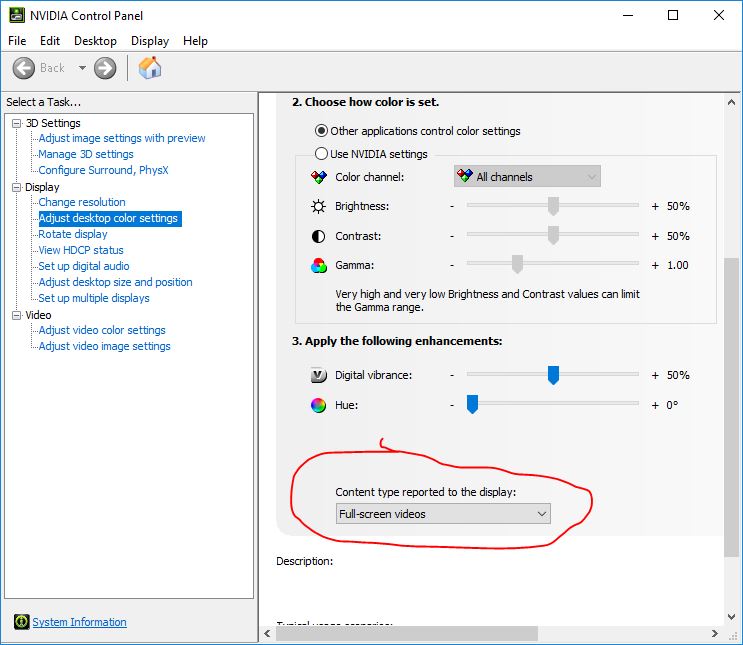Decrease Hue with the minus sign
The image size is (743, 645).
(x=452, y=405)
